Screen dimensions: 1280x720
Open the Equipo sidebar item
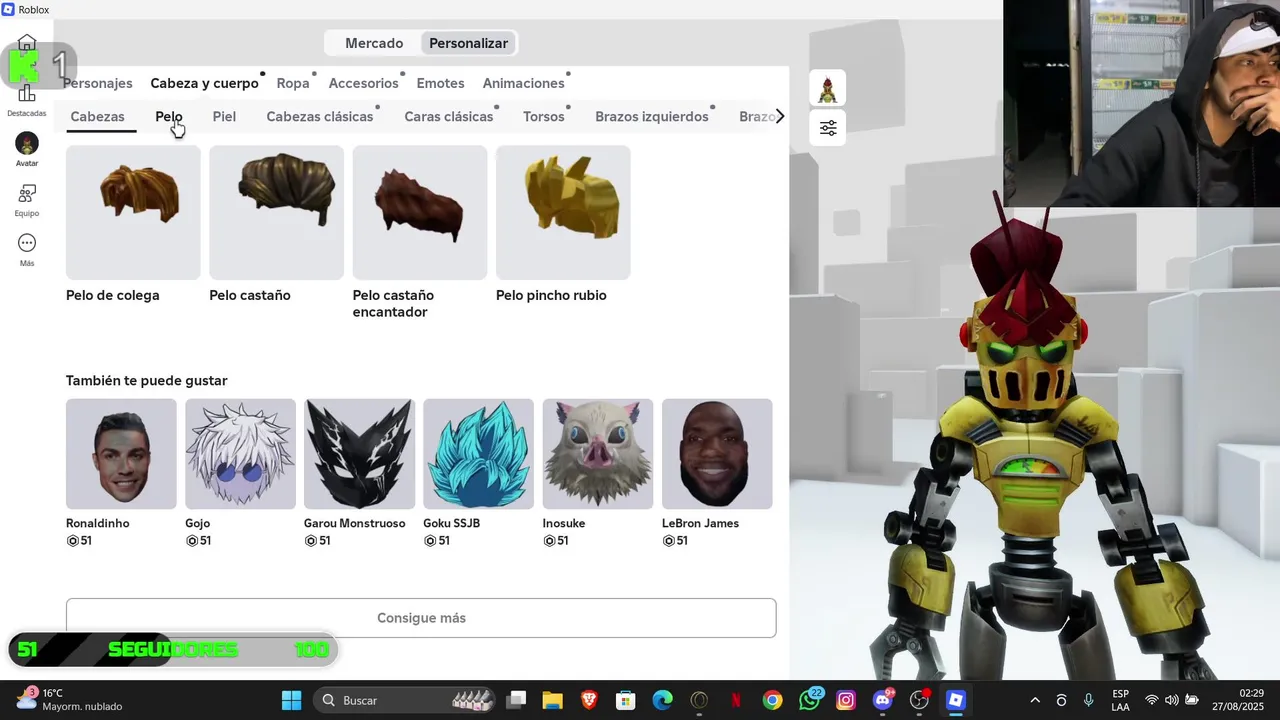click(x=27, y=200)
